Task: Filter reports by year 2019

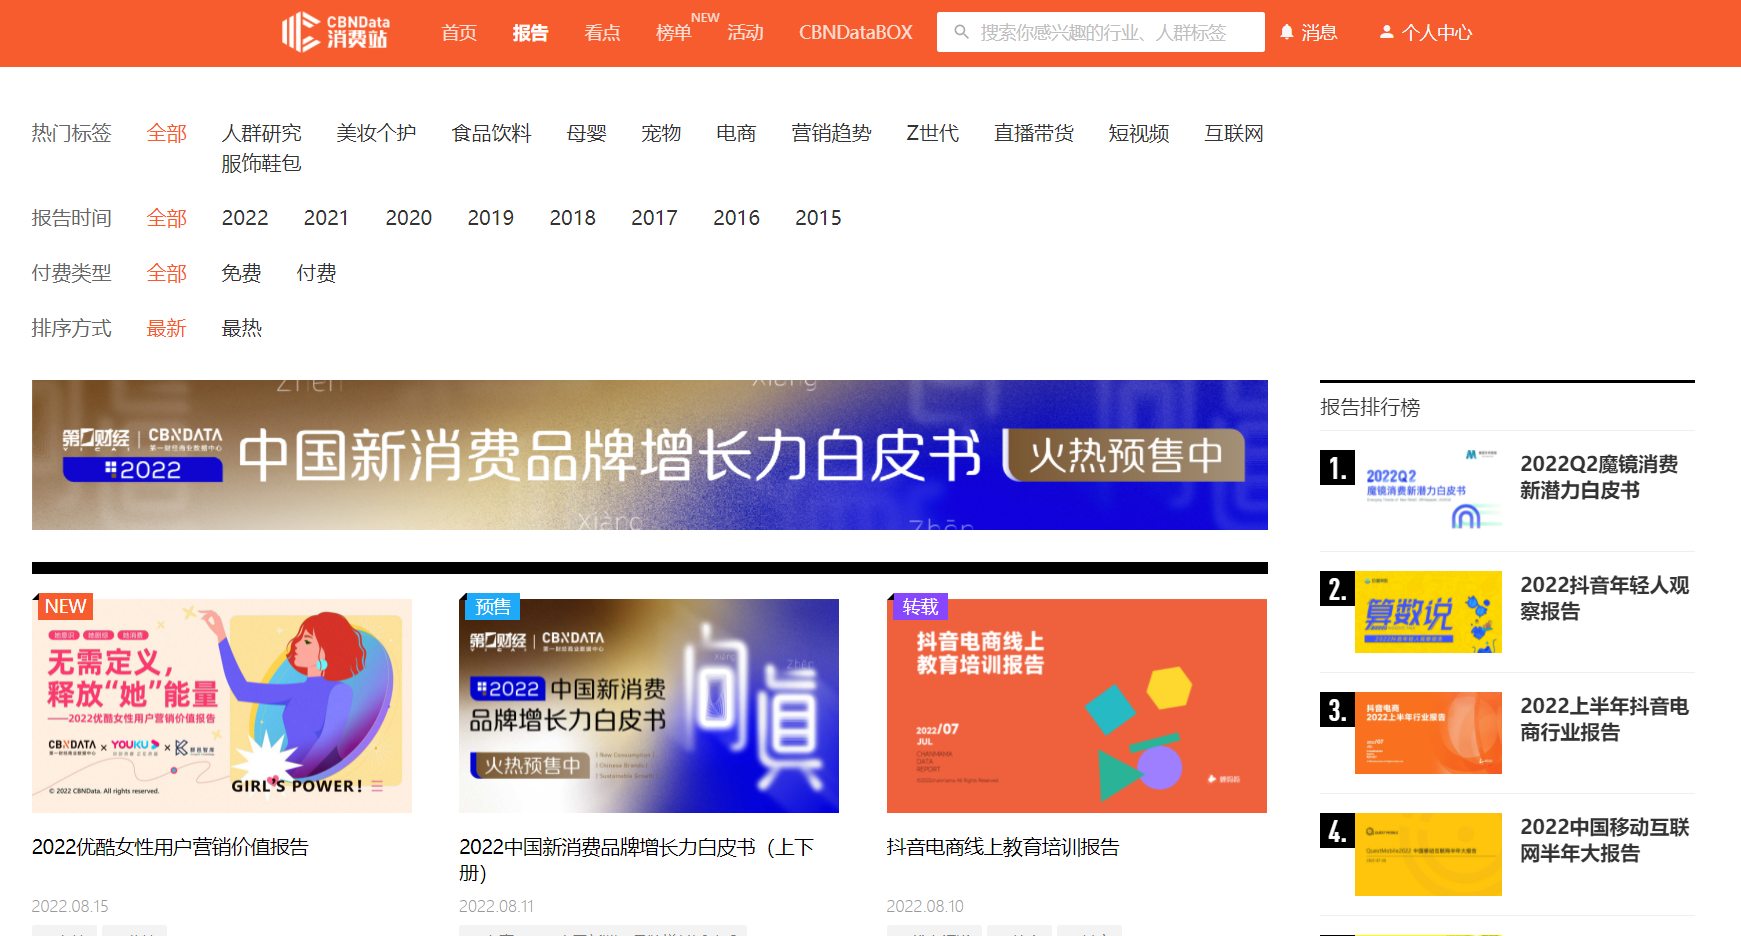Action: point(491,218)
